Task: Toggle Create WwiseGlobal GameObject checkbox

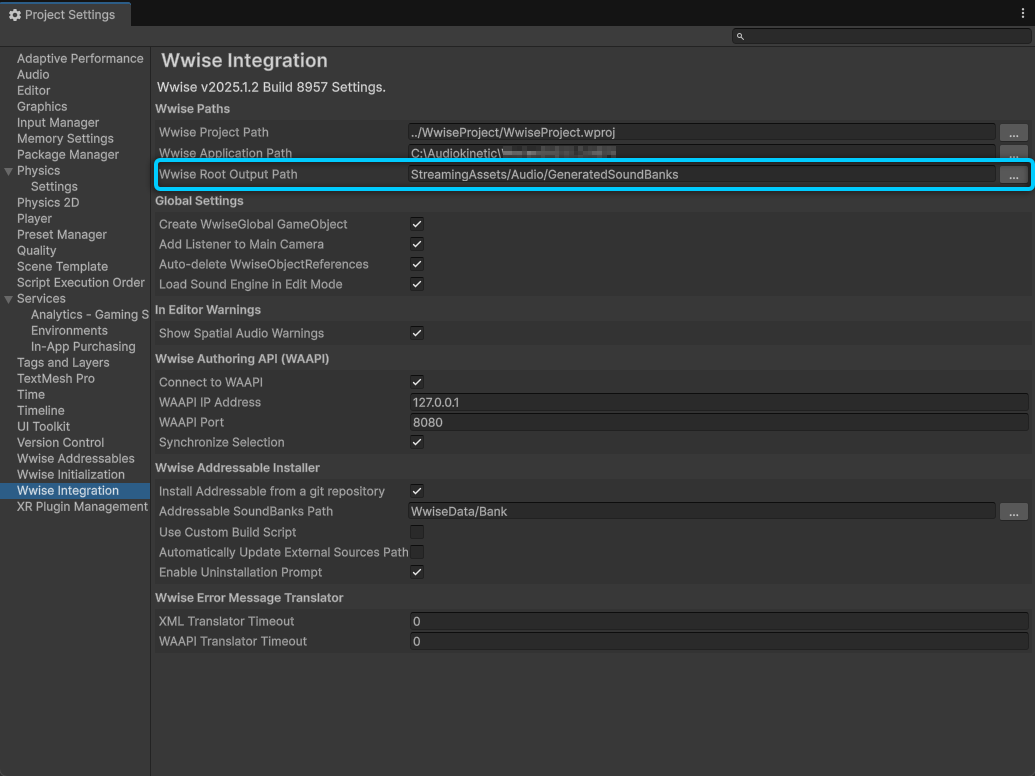Action: pyautogui.click(x=417, y=225)
